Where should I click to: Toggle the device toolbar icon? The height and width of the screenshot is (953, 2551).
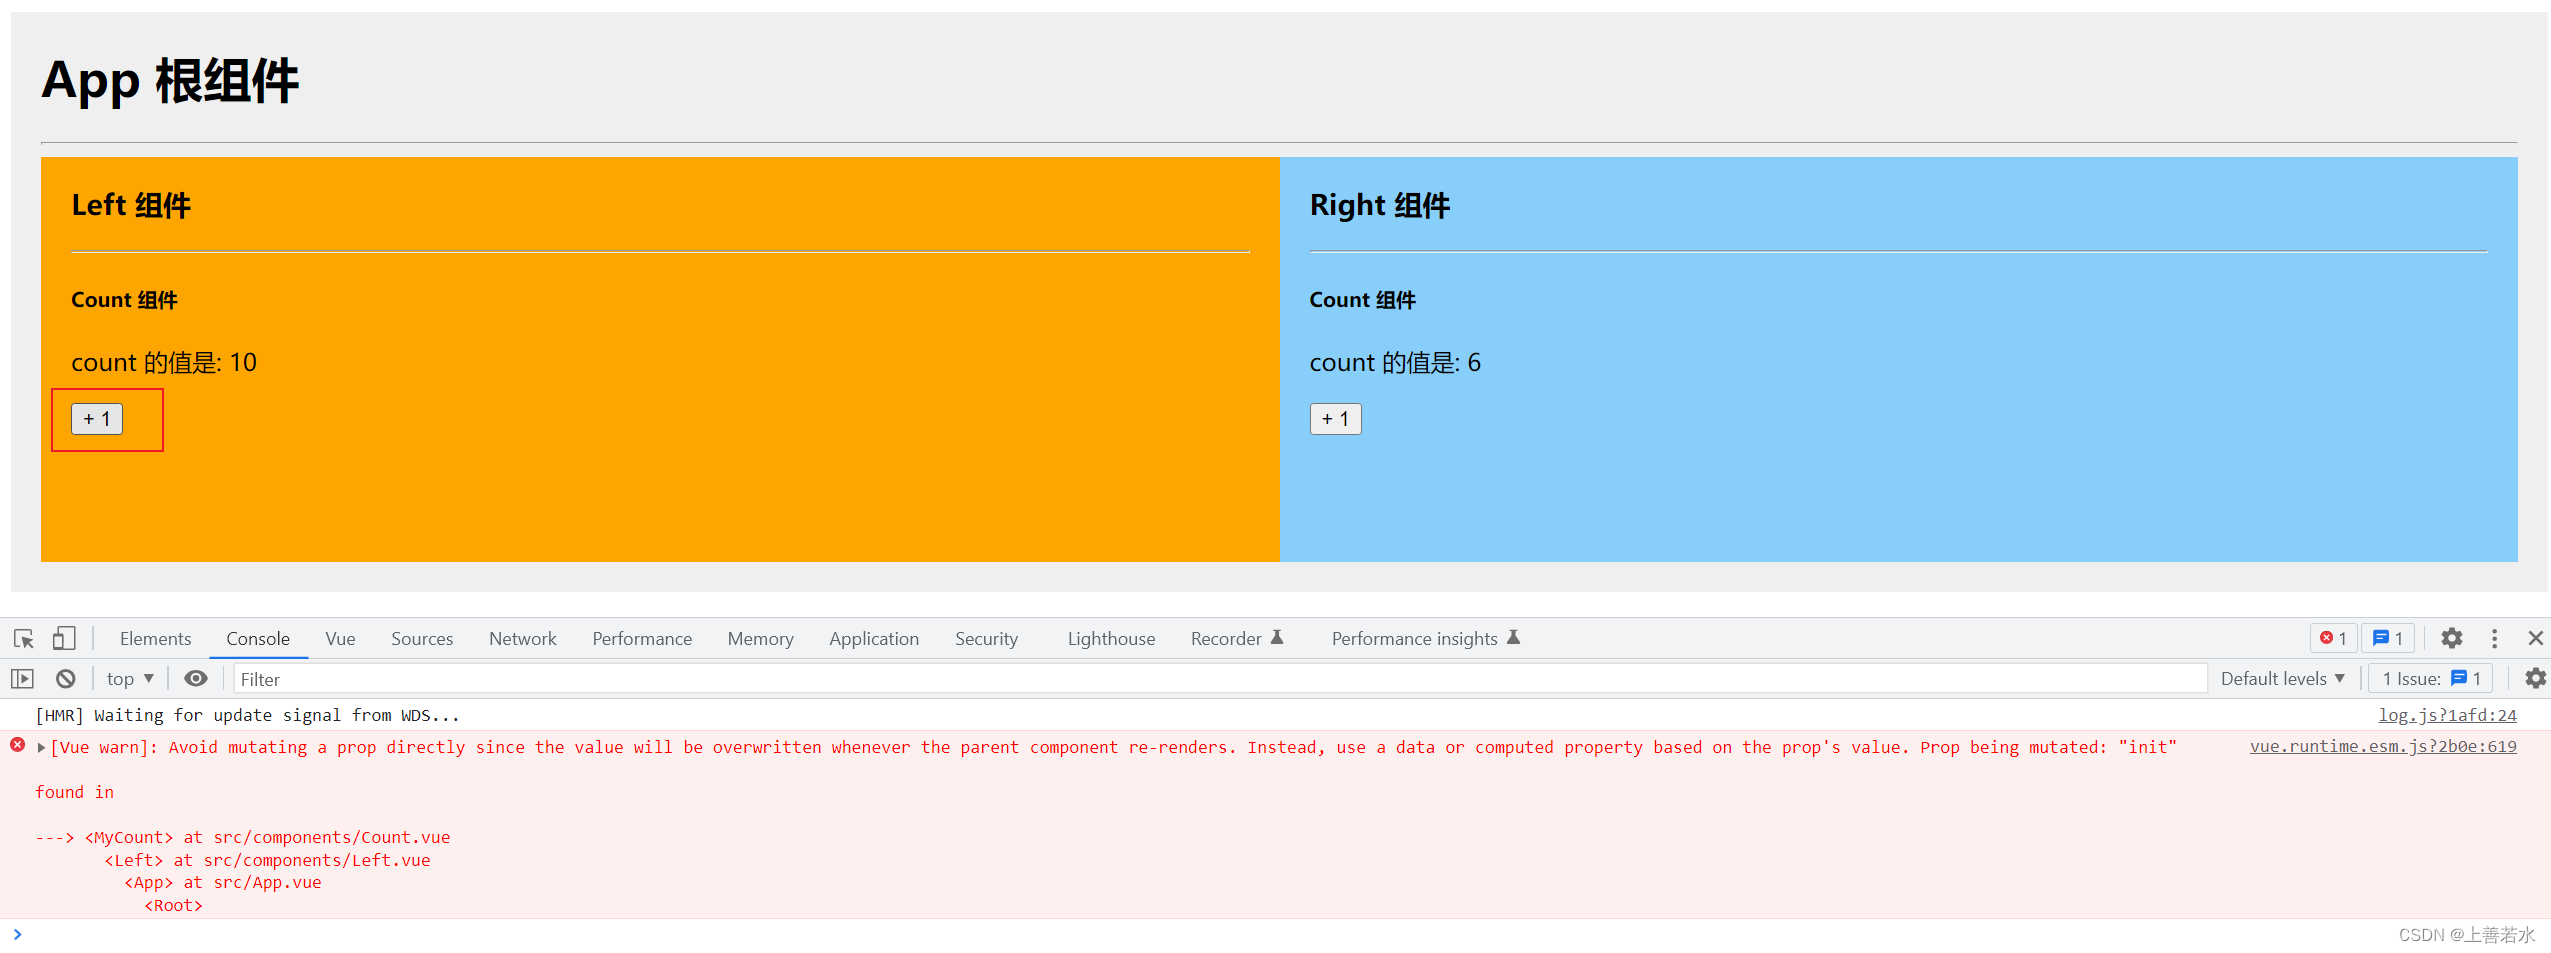64,638
